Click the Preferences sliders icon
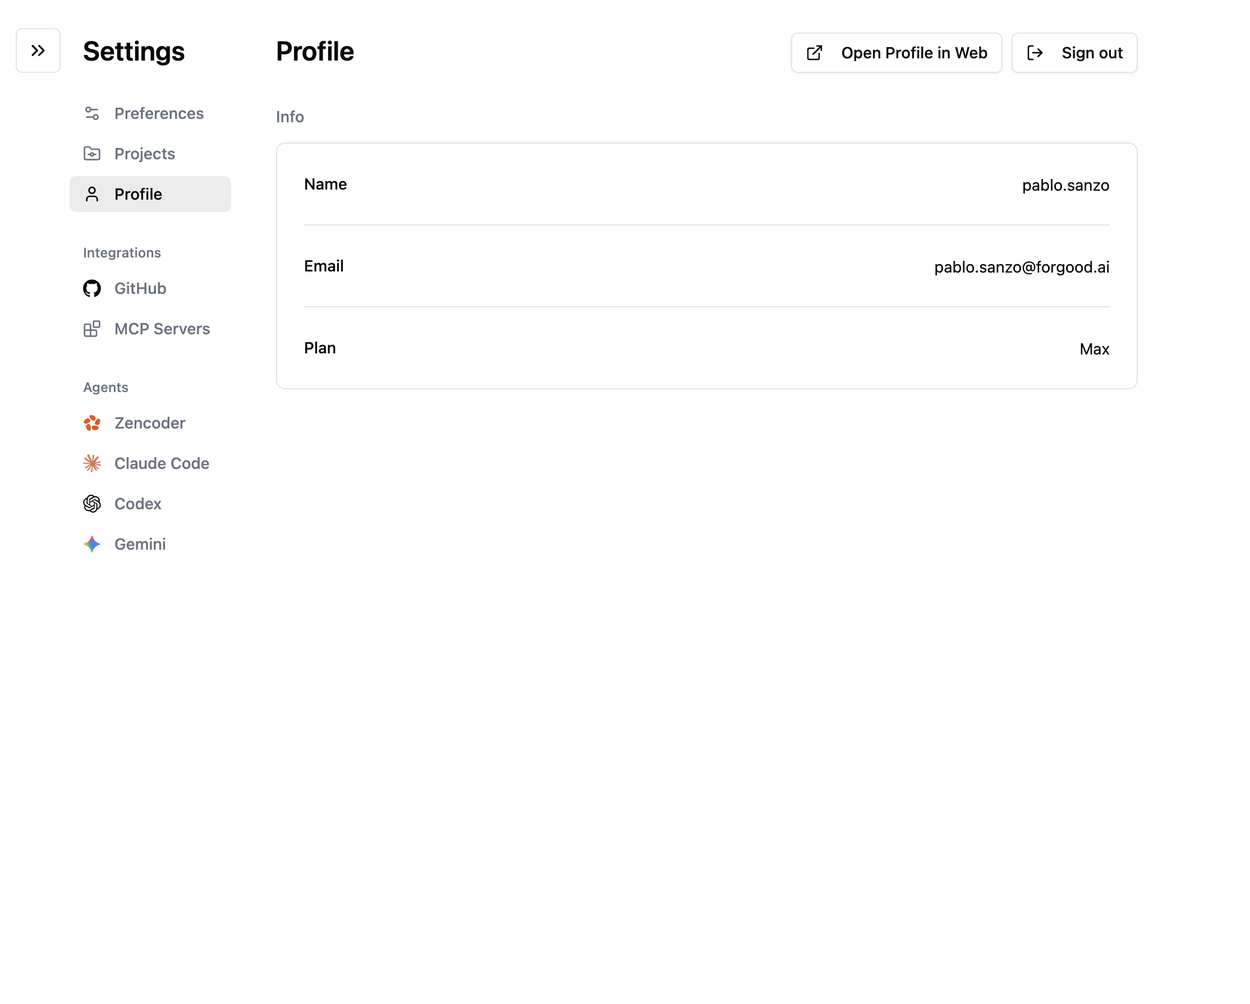Image resolution: width=1250 pixels, height=1004 pixels. pyautogui.click(x=91, y=113)
